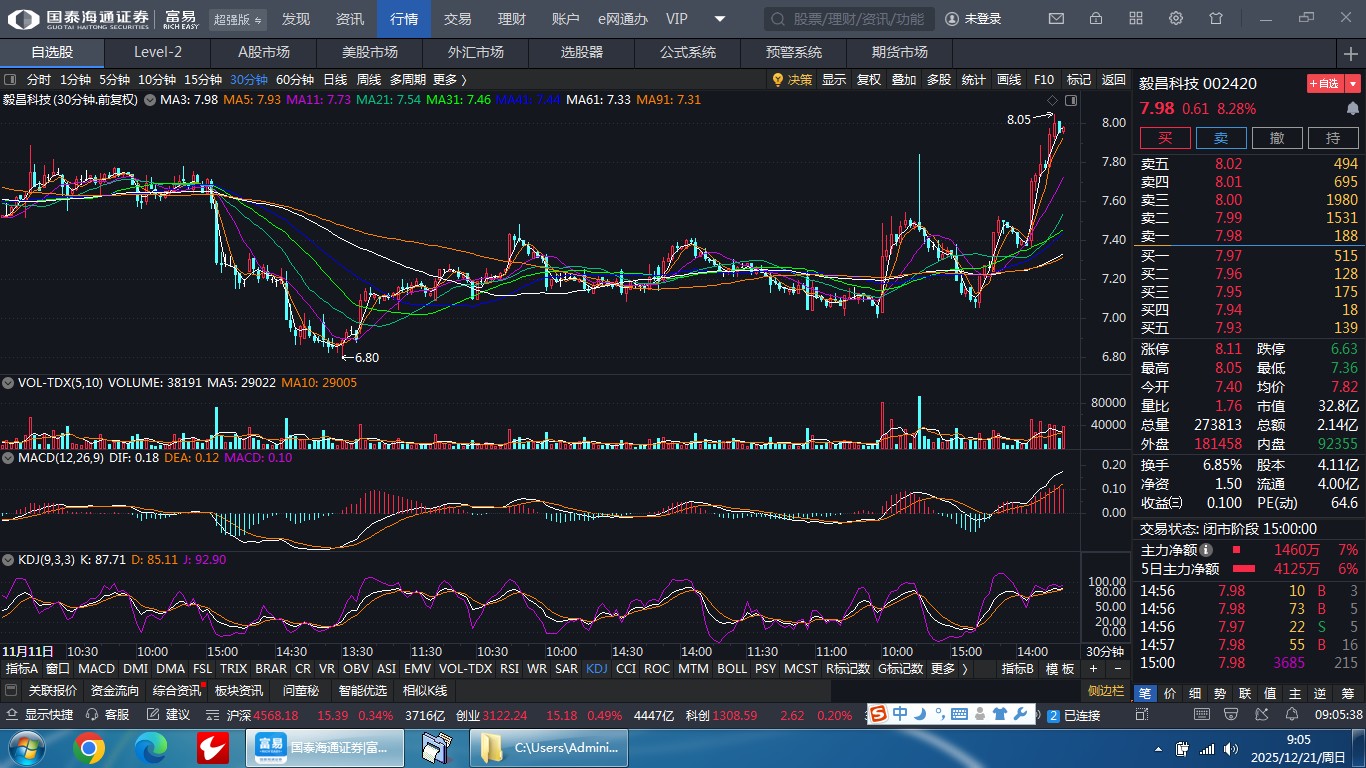
Task: Open the 交易 menu
Action: 457,19
